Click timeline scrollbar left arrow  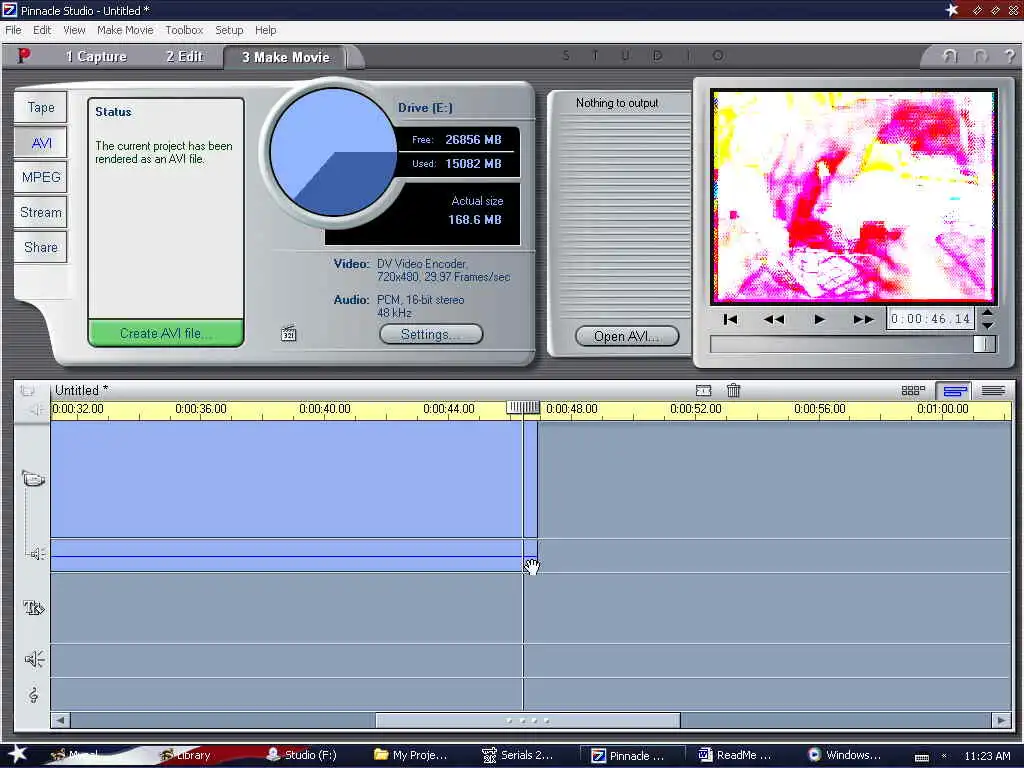[x=60, y=720]
